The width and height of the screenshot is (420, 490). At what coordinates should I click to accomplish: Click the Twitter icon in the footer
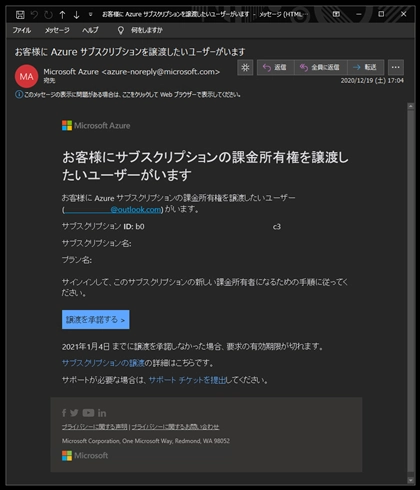point(74,413)
